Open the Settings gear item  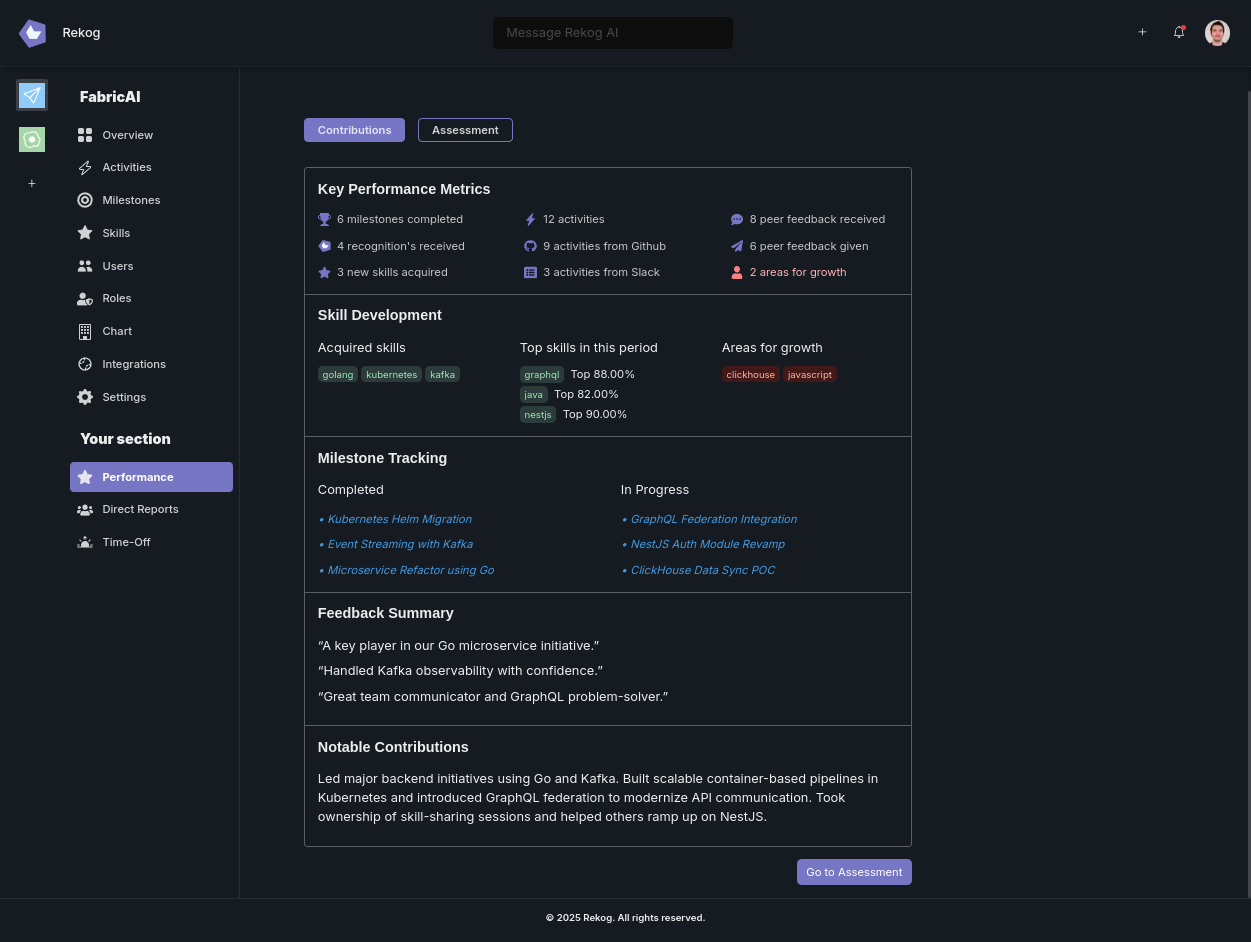click(123, 397)
